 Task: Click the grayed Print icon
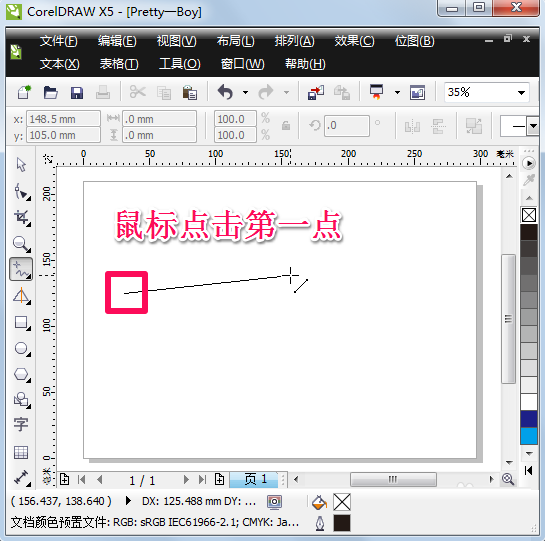coord(103,92)
